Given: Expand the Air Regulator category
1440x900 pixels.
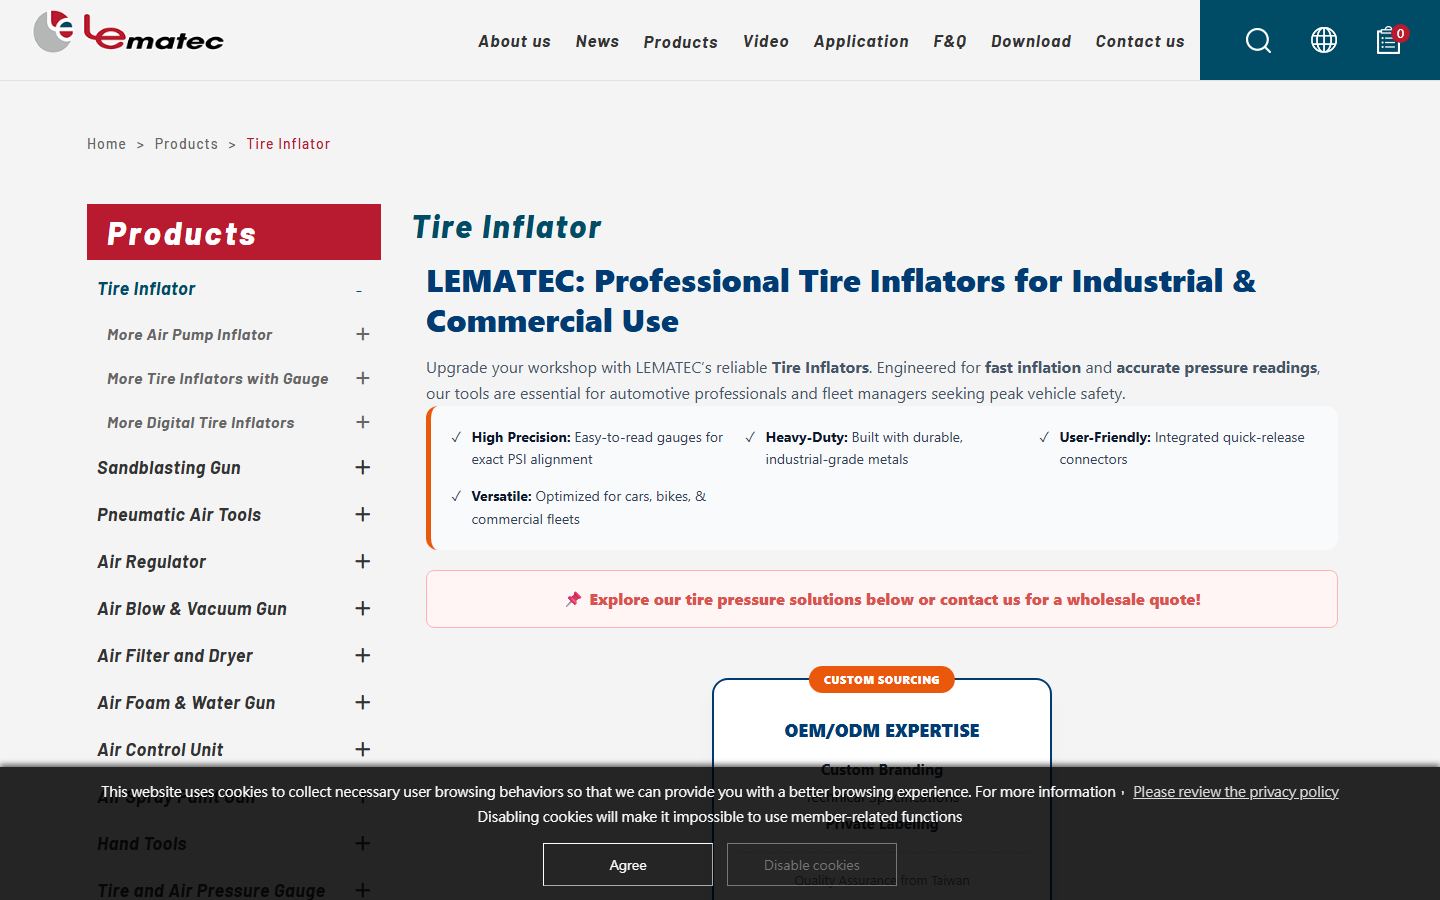Looking at the screenshot, I should 363,561.
